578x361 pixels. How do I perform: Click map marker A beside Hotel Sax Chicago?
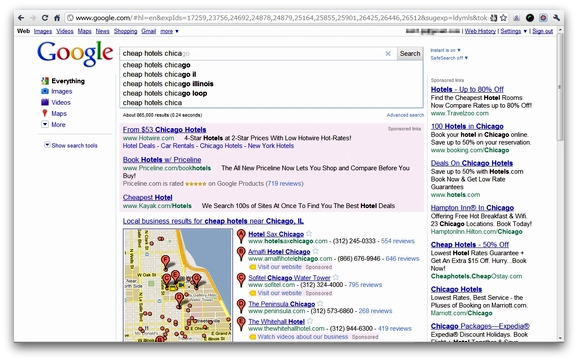[241, 236]
